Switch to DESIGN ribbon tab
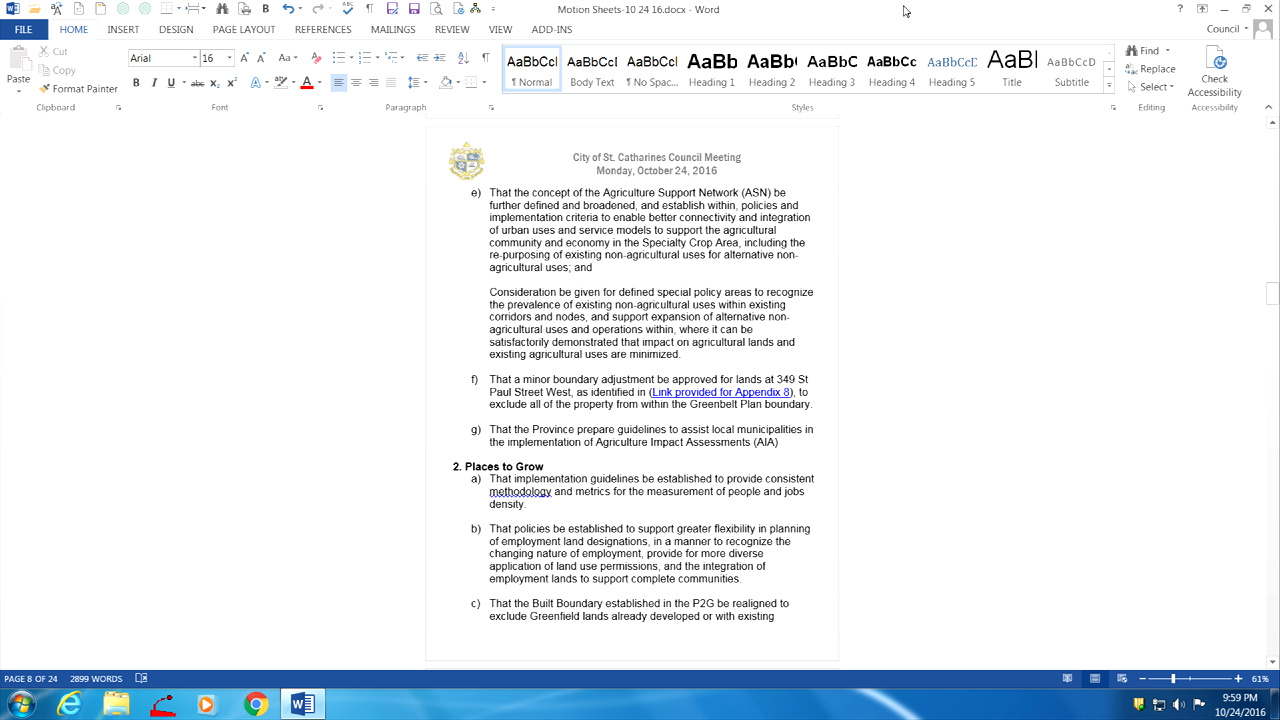 coord(176,30)
